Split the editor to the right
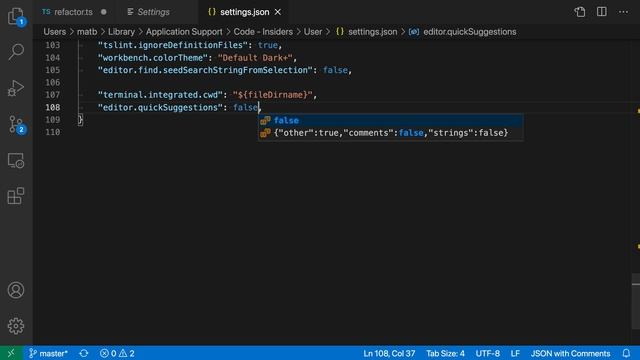The width and height of the screenshot is (640, 360). [602, 12]
